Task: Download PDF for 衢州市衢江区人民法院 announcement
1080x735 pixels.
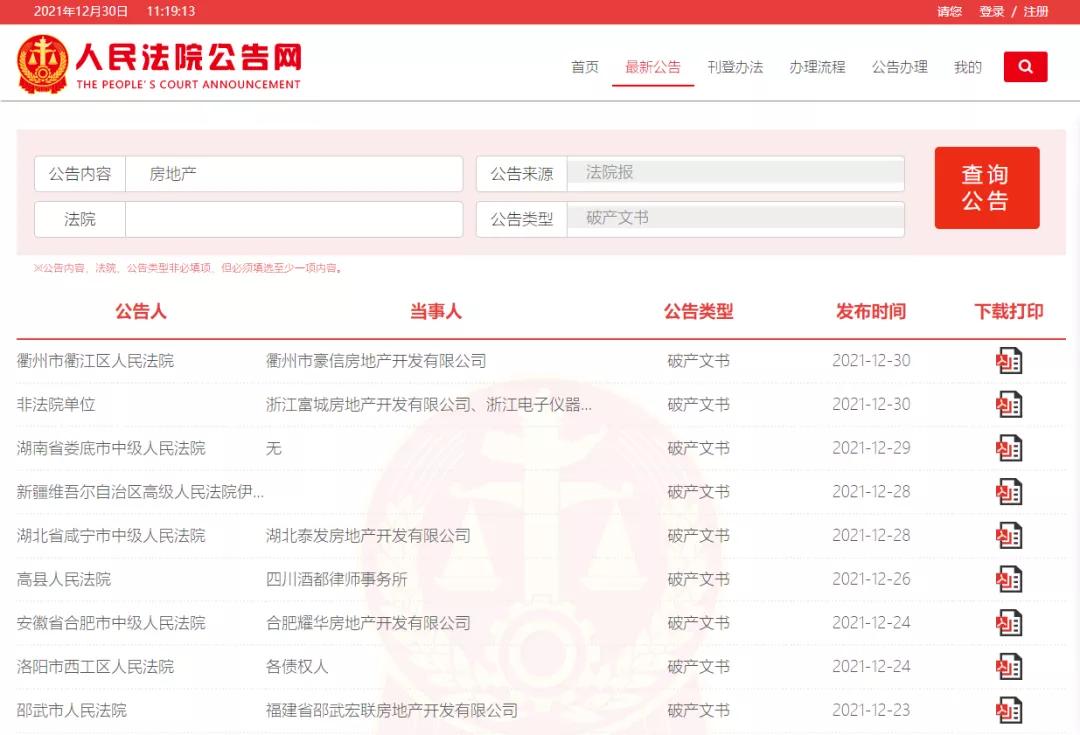Action: 1009,360
